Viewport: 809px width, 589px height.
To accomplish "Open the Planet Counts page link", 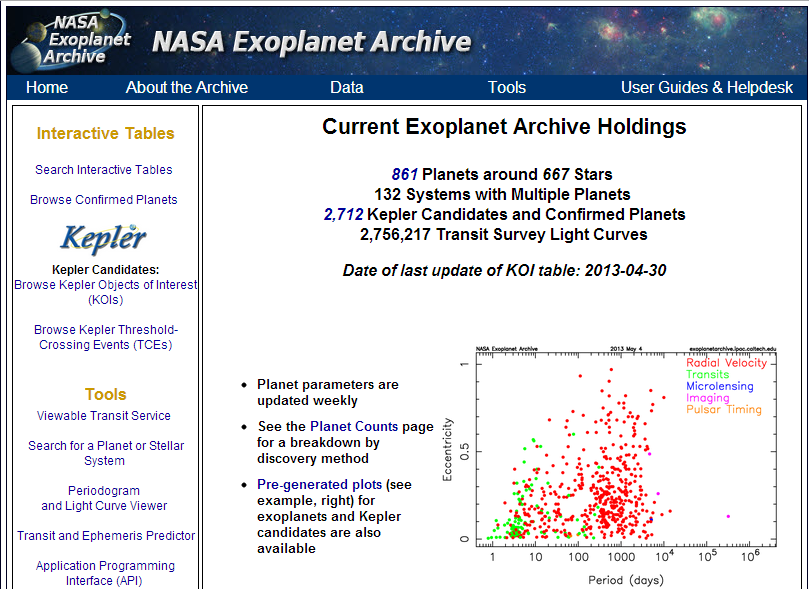I will [x=354, y=427].
